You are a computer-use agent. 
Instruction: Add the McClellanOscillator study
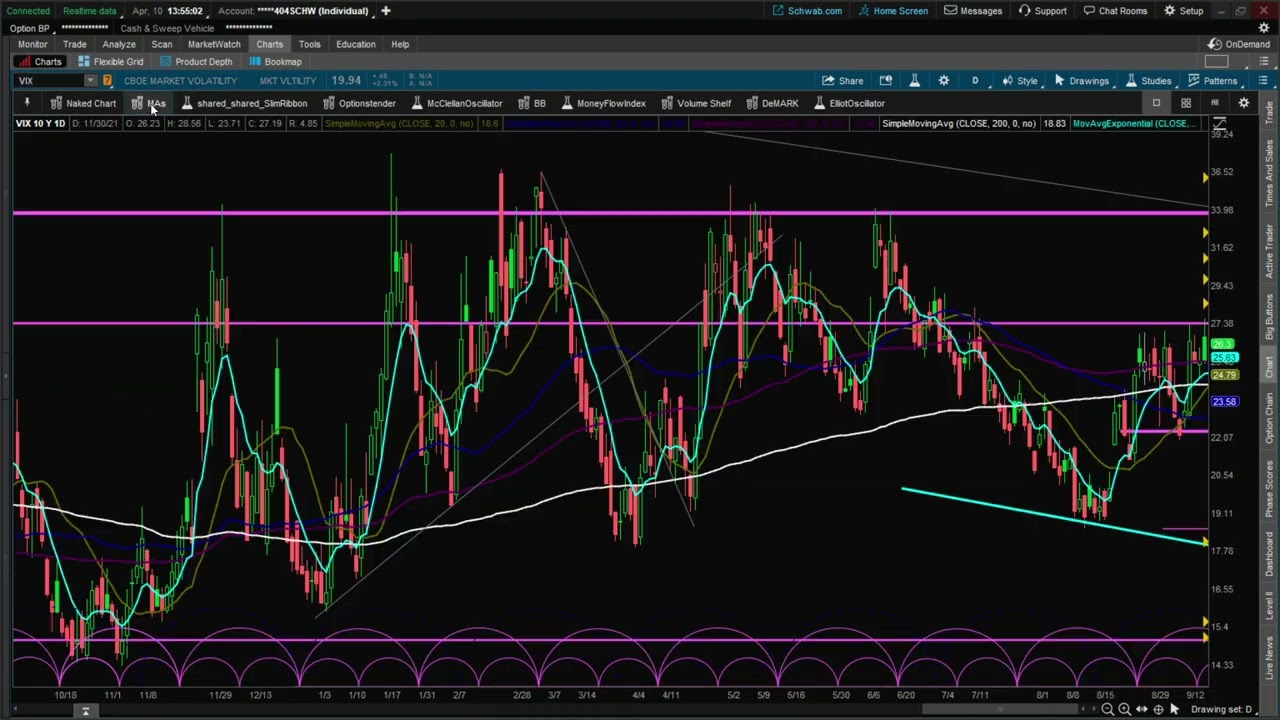click(x=456, y=103)
